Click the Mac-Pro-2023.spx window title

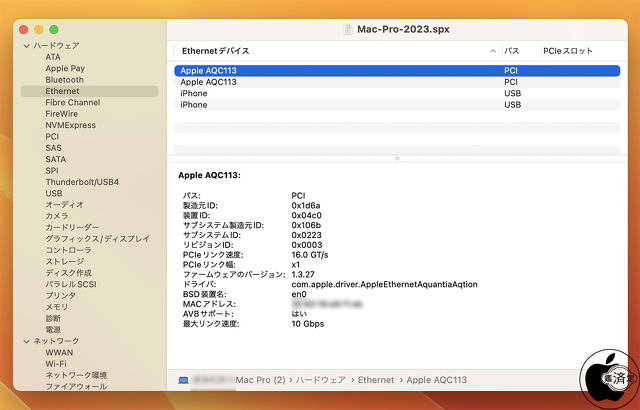pos(403,29)
